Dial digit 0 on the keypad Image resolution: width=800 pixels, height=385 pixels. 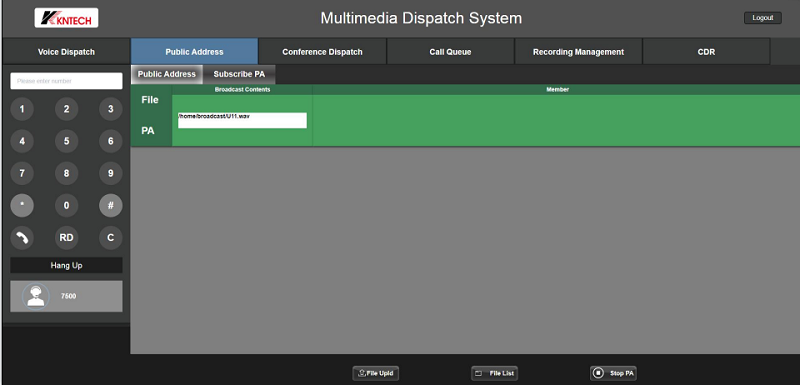point(66,206)
